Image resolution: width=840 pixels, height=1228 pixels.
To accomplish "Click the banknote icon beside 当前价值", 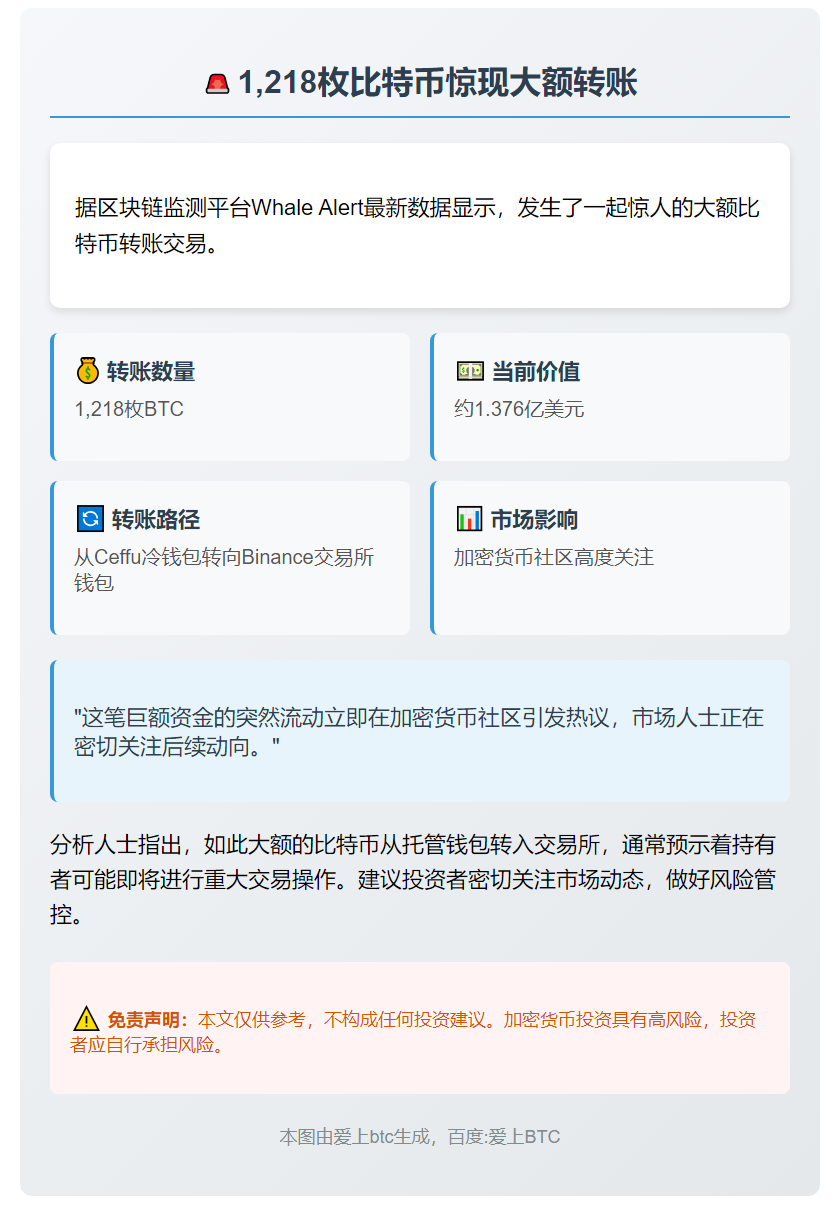I will [469, 372].
